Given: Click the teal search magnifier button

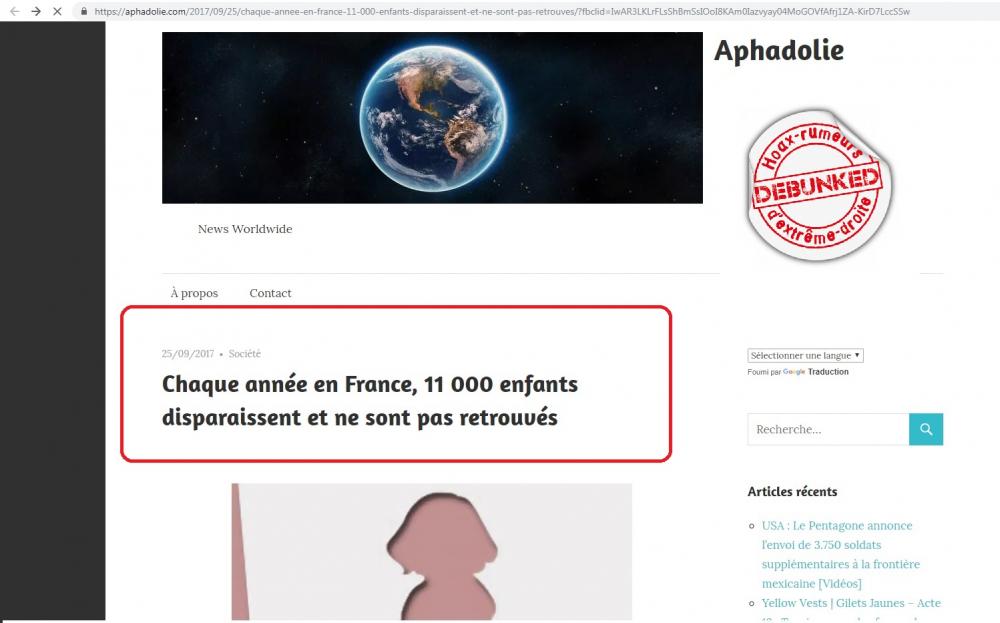Looking at the screenshot, I should coord(926,429).
